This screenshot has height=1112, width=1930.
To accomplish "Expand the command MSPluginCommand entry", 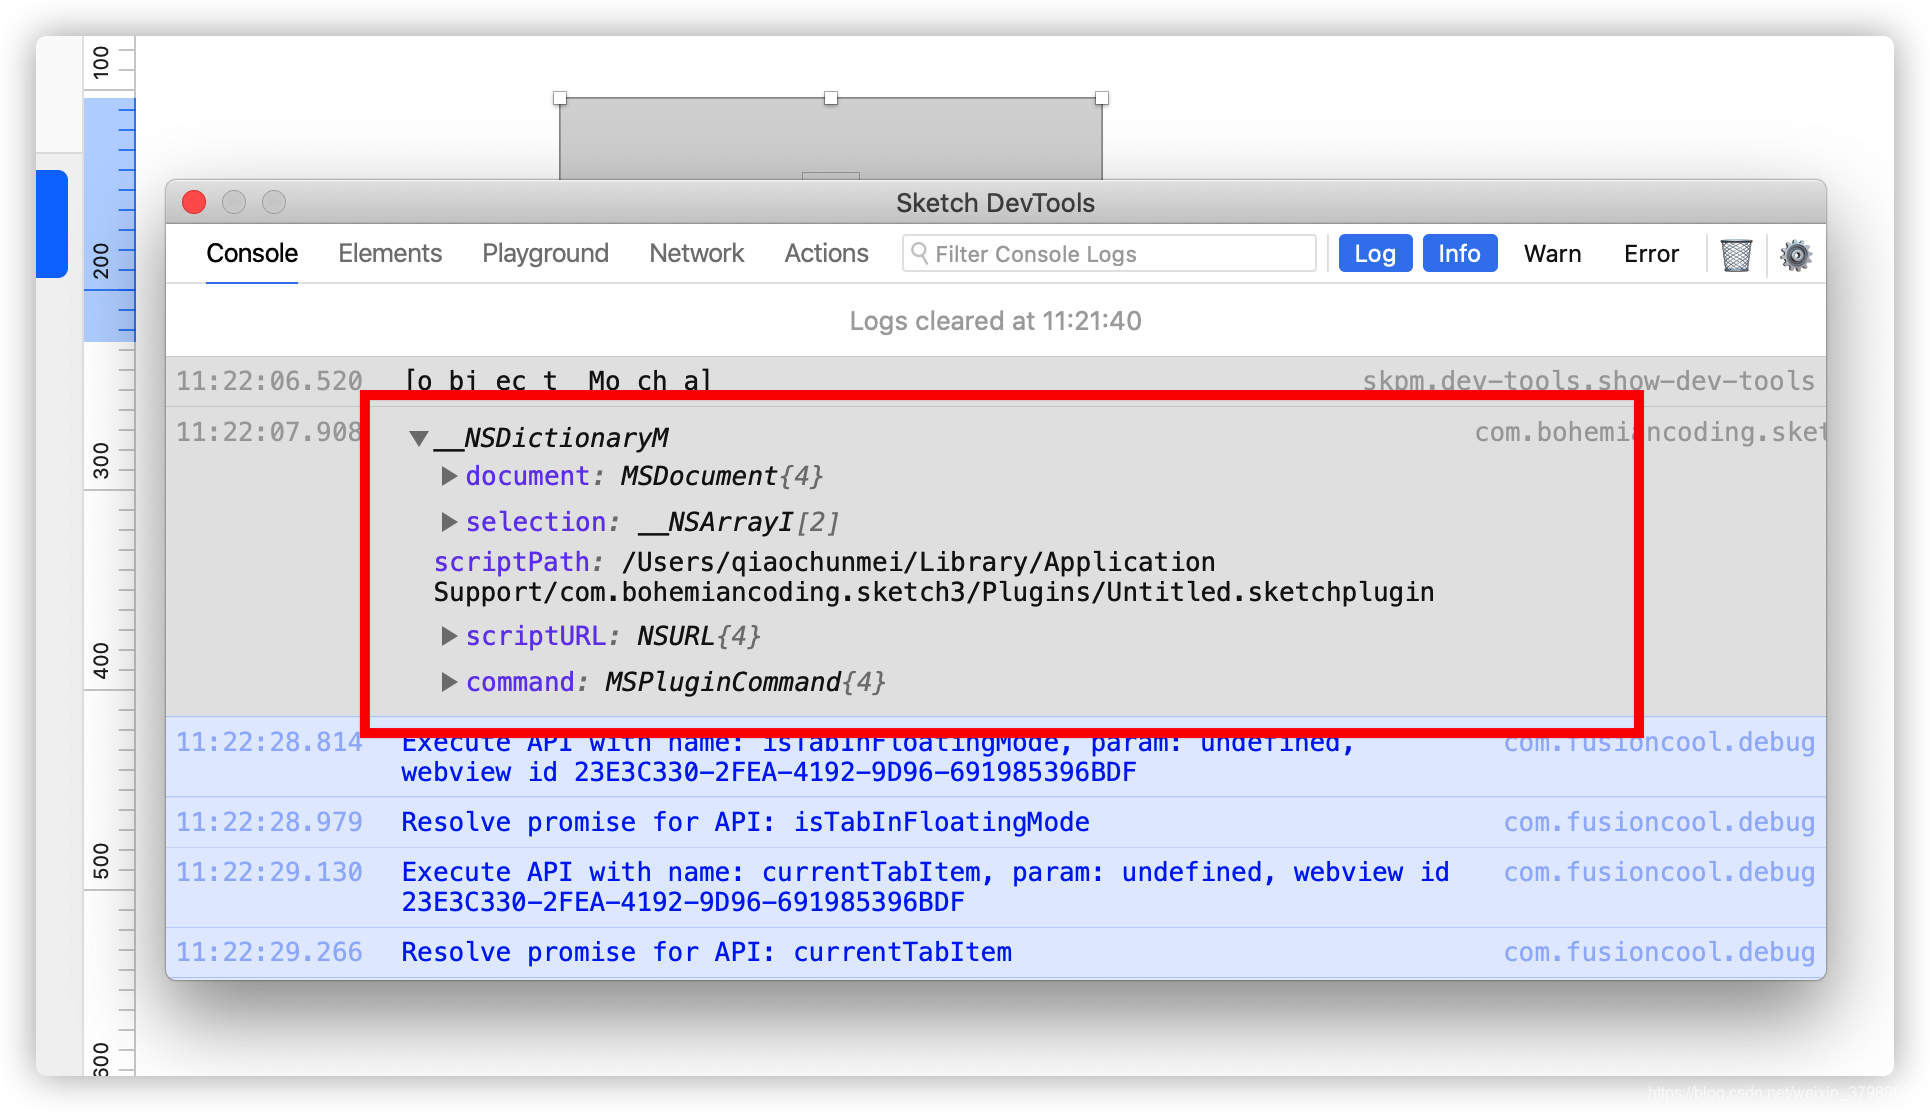I will [449, 682].
